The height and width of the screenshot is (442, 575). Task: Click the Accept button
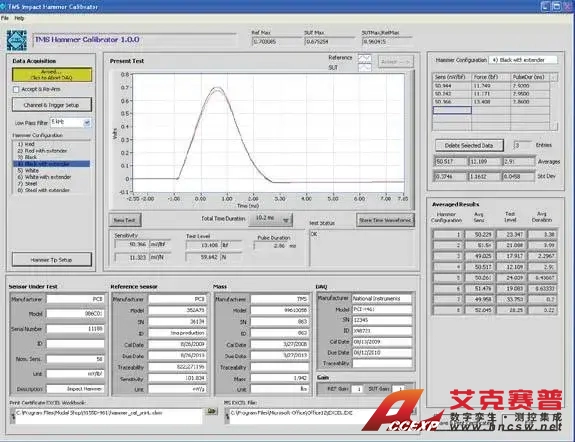click(395, 62)
